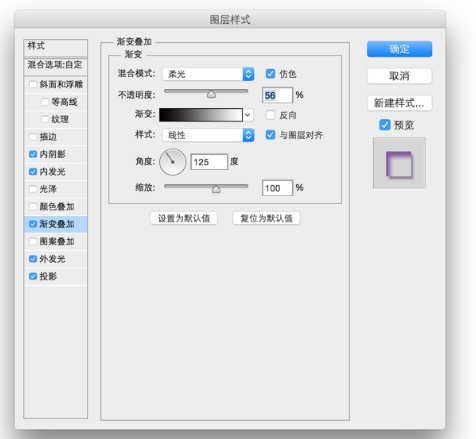Screen dimensions: 476x439
Task: Click the 取消 cancel button
Action: 399,76
